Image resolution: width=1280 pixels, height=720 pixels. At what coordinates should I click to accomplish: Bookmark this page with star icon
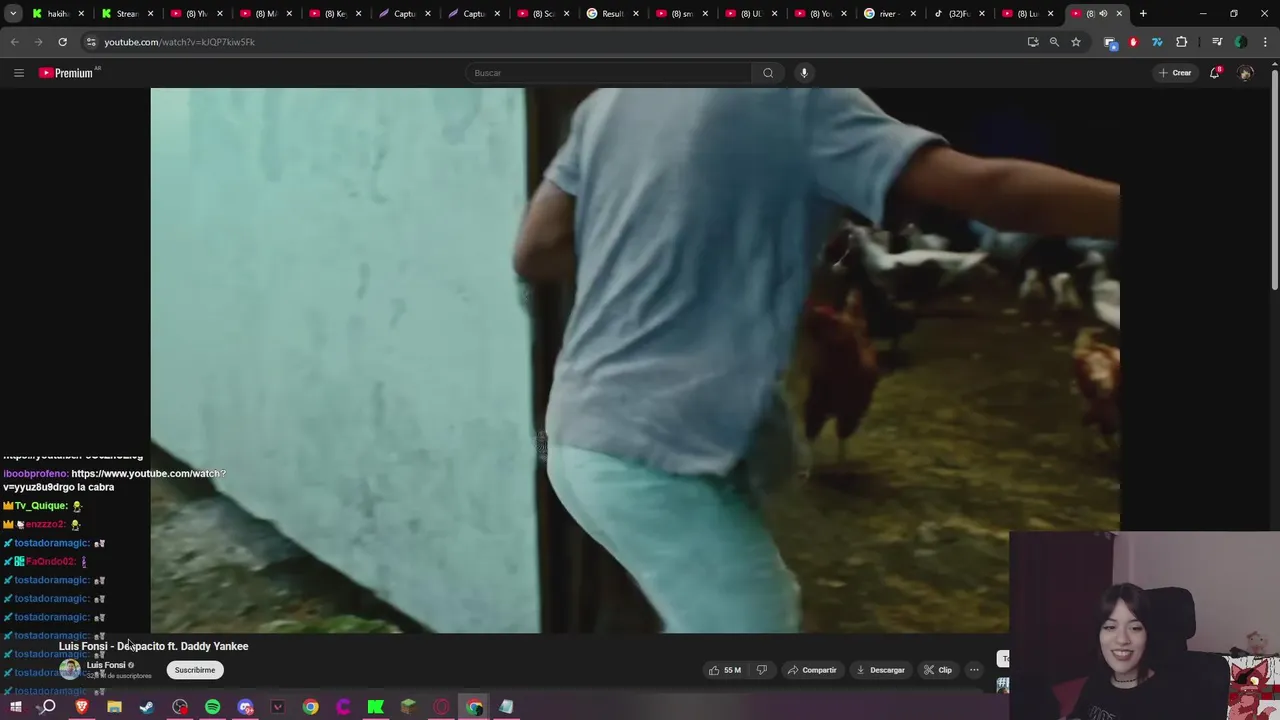[x=1076, y=42]
